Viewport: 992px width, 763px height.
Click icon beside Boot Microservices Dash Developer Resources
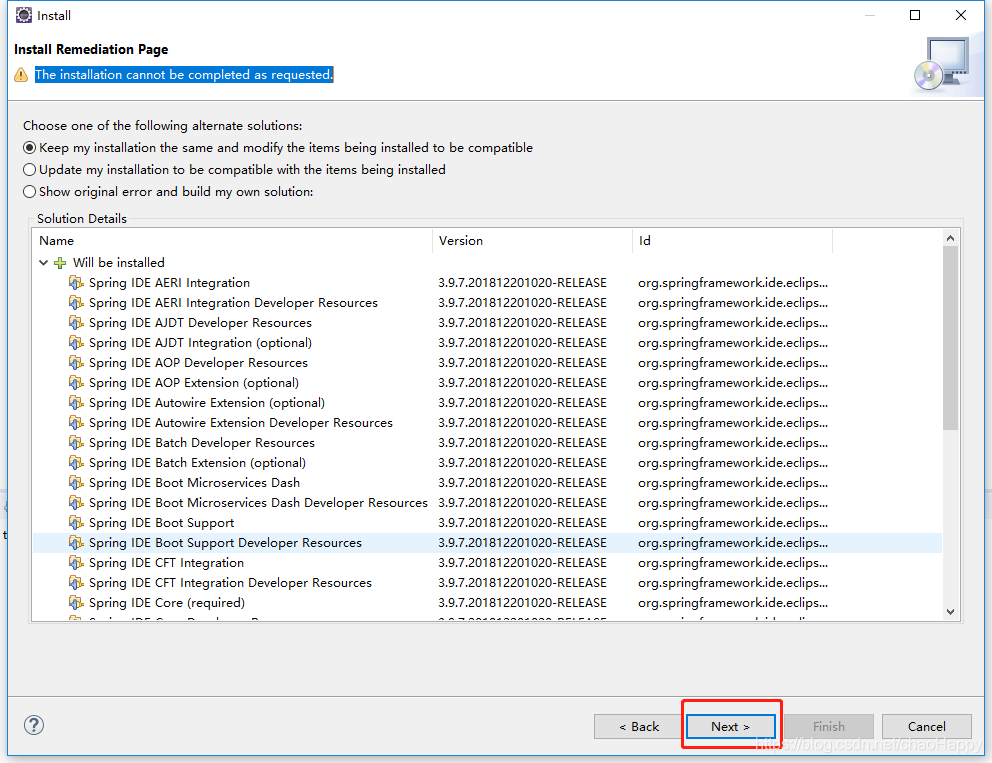[76, 502]
